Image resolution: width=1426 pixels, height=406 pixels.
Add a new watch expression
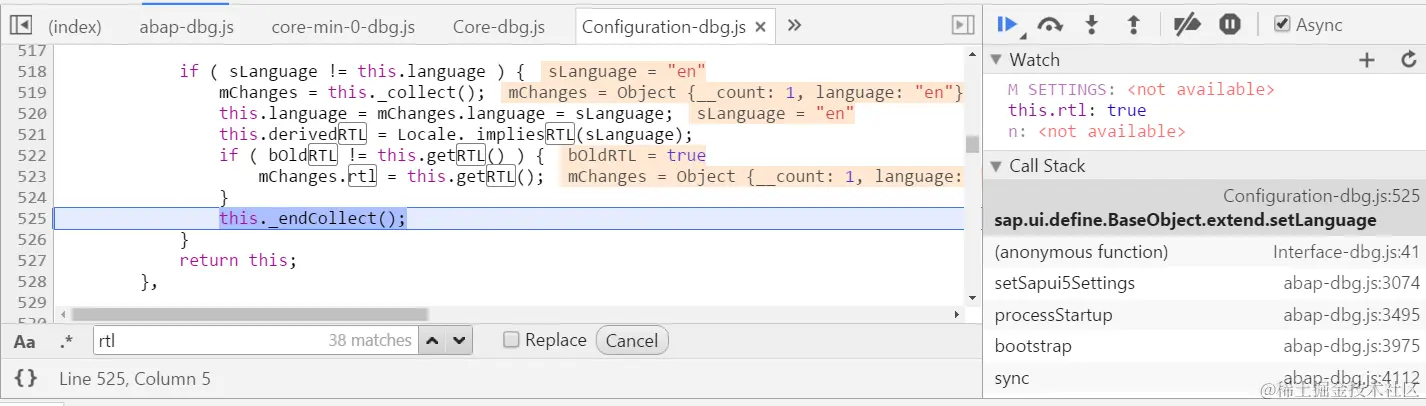[1367, 60]
